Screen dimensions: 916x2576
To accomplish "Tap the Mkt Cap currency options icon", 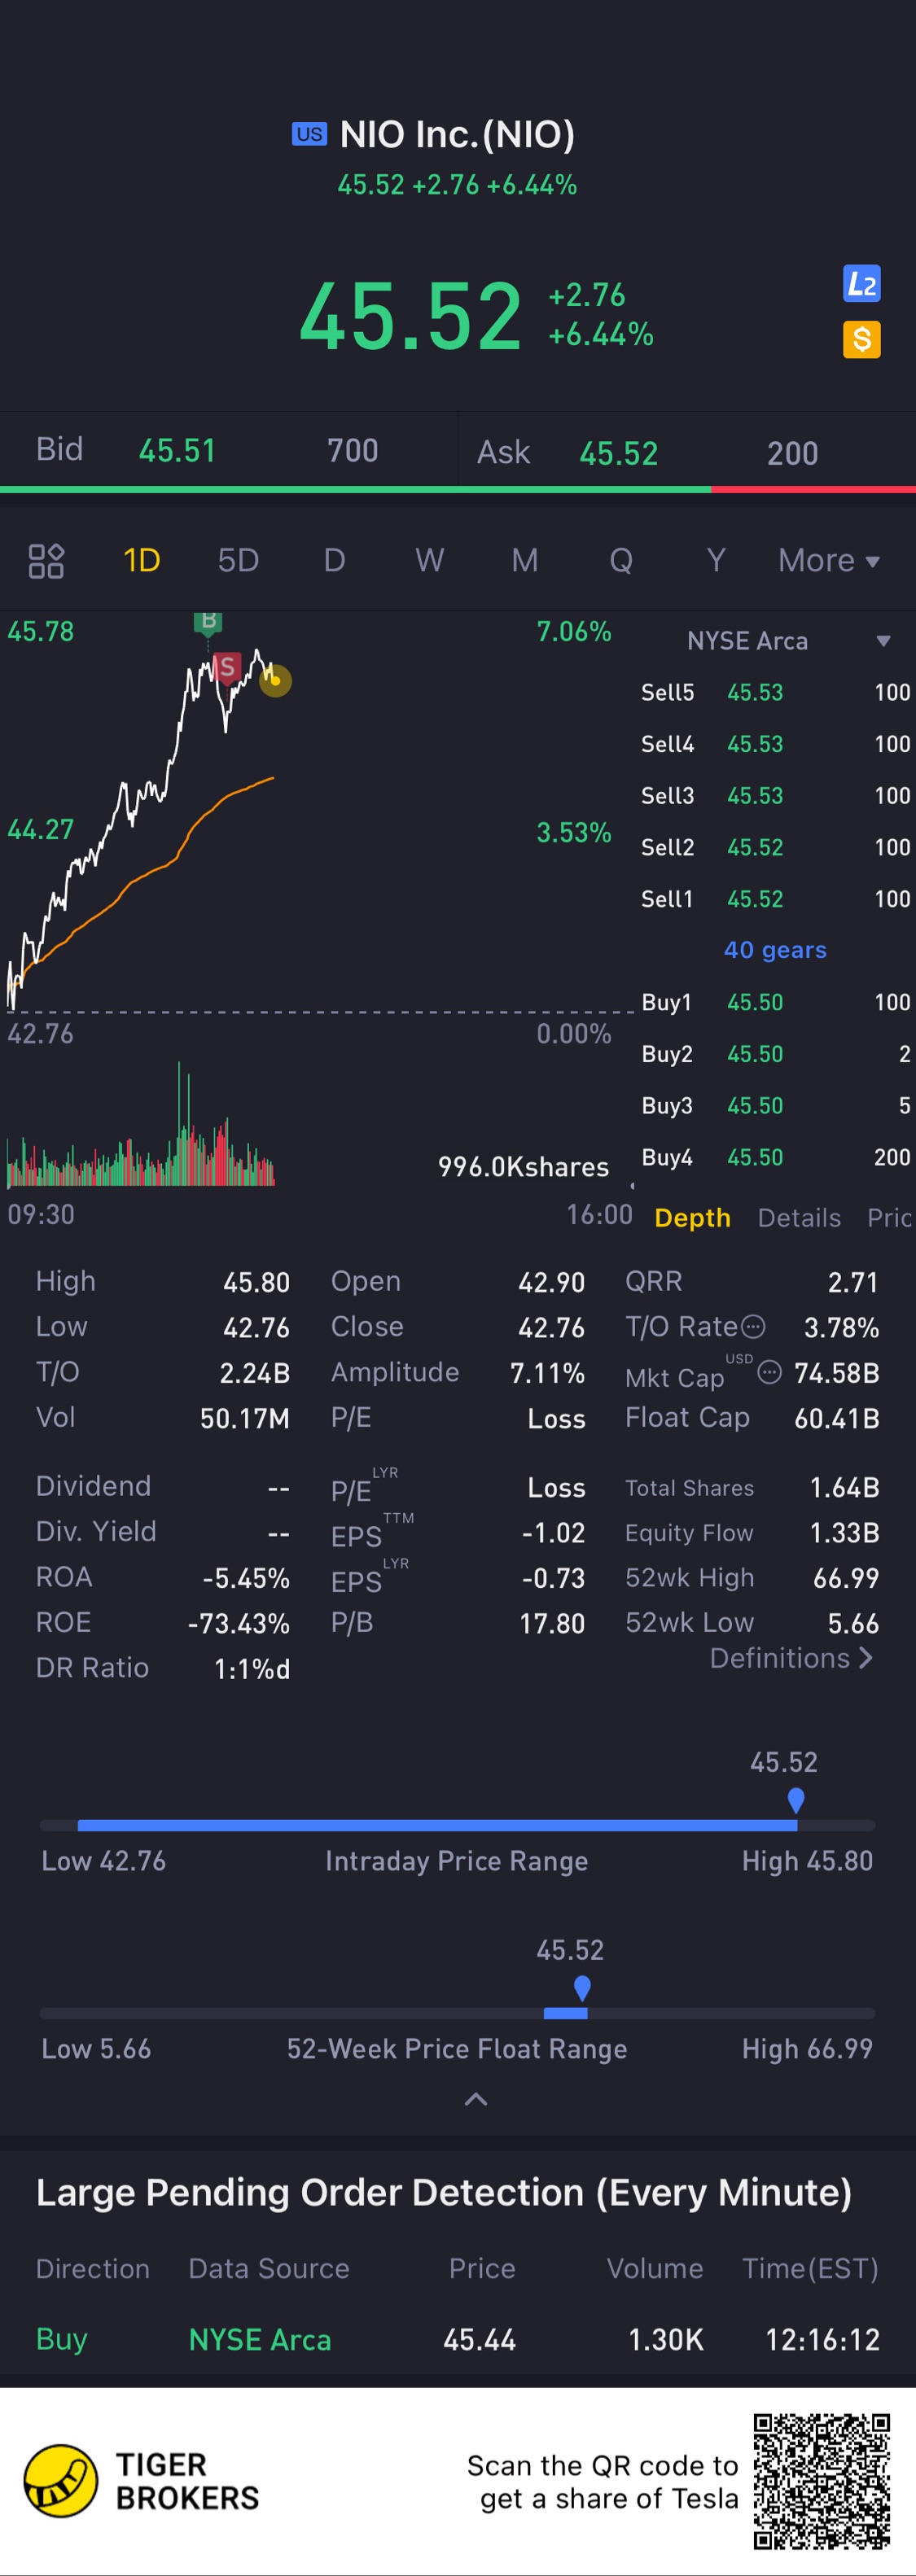I will 769,1372.
